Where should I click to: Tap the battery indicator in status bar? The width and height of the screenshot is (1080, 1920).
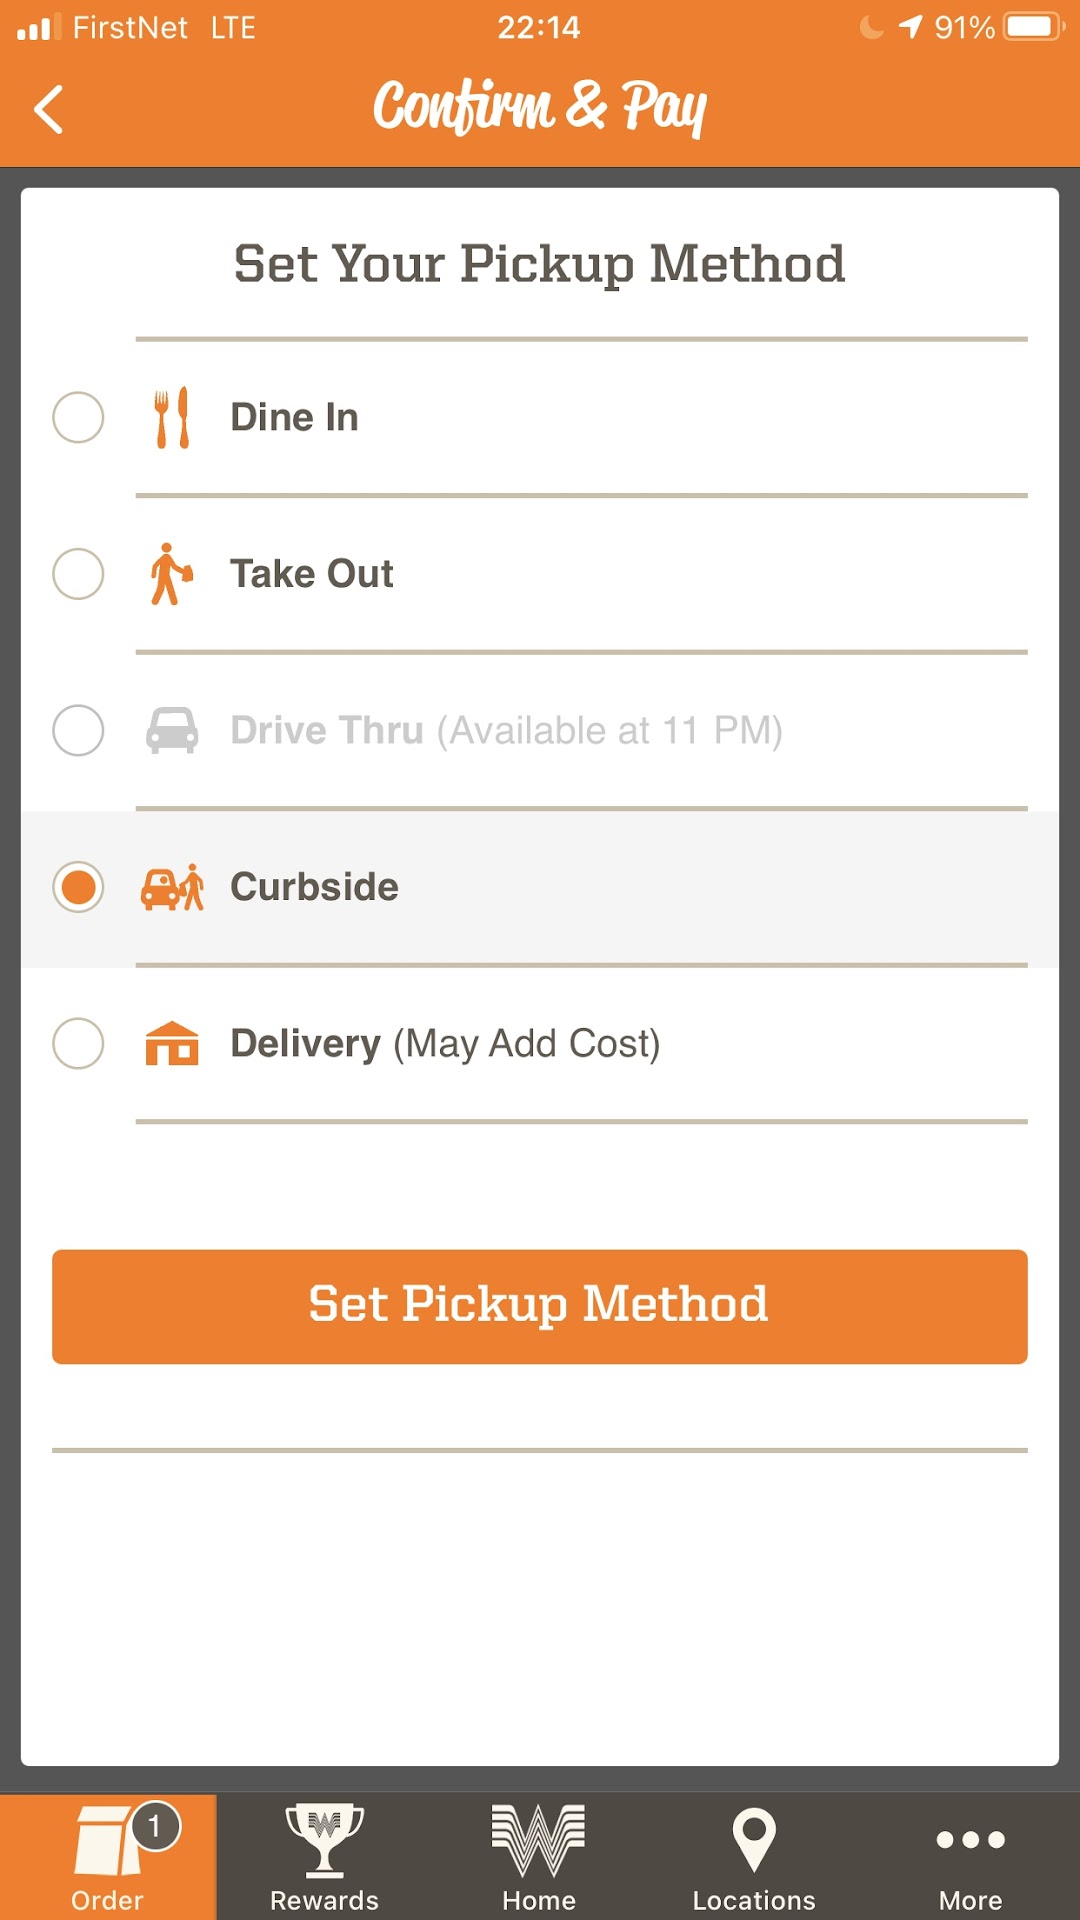(1034, 27)
